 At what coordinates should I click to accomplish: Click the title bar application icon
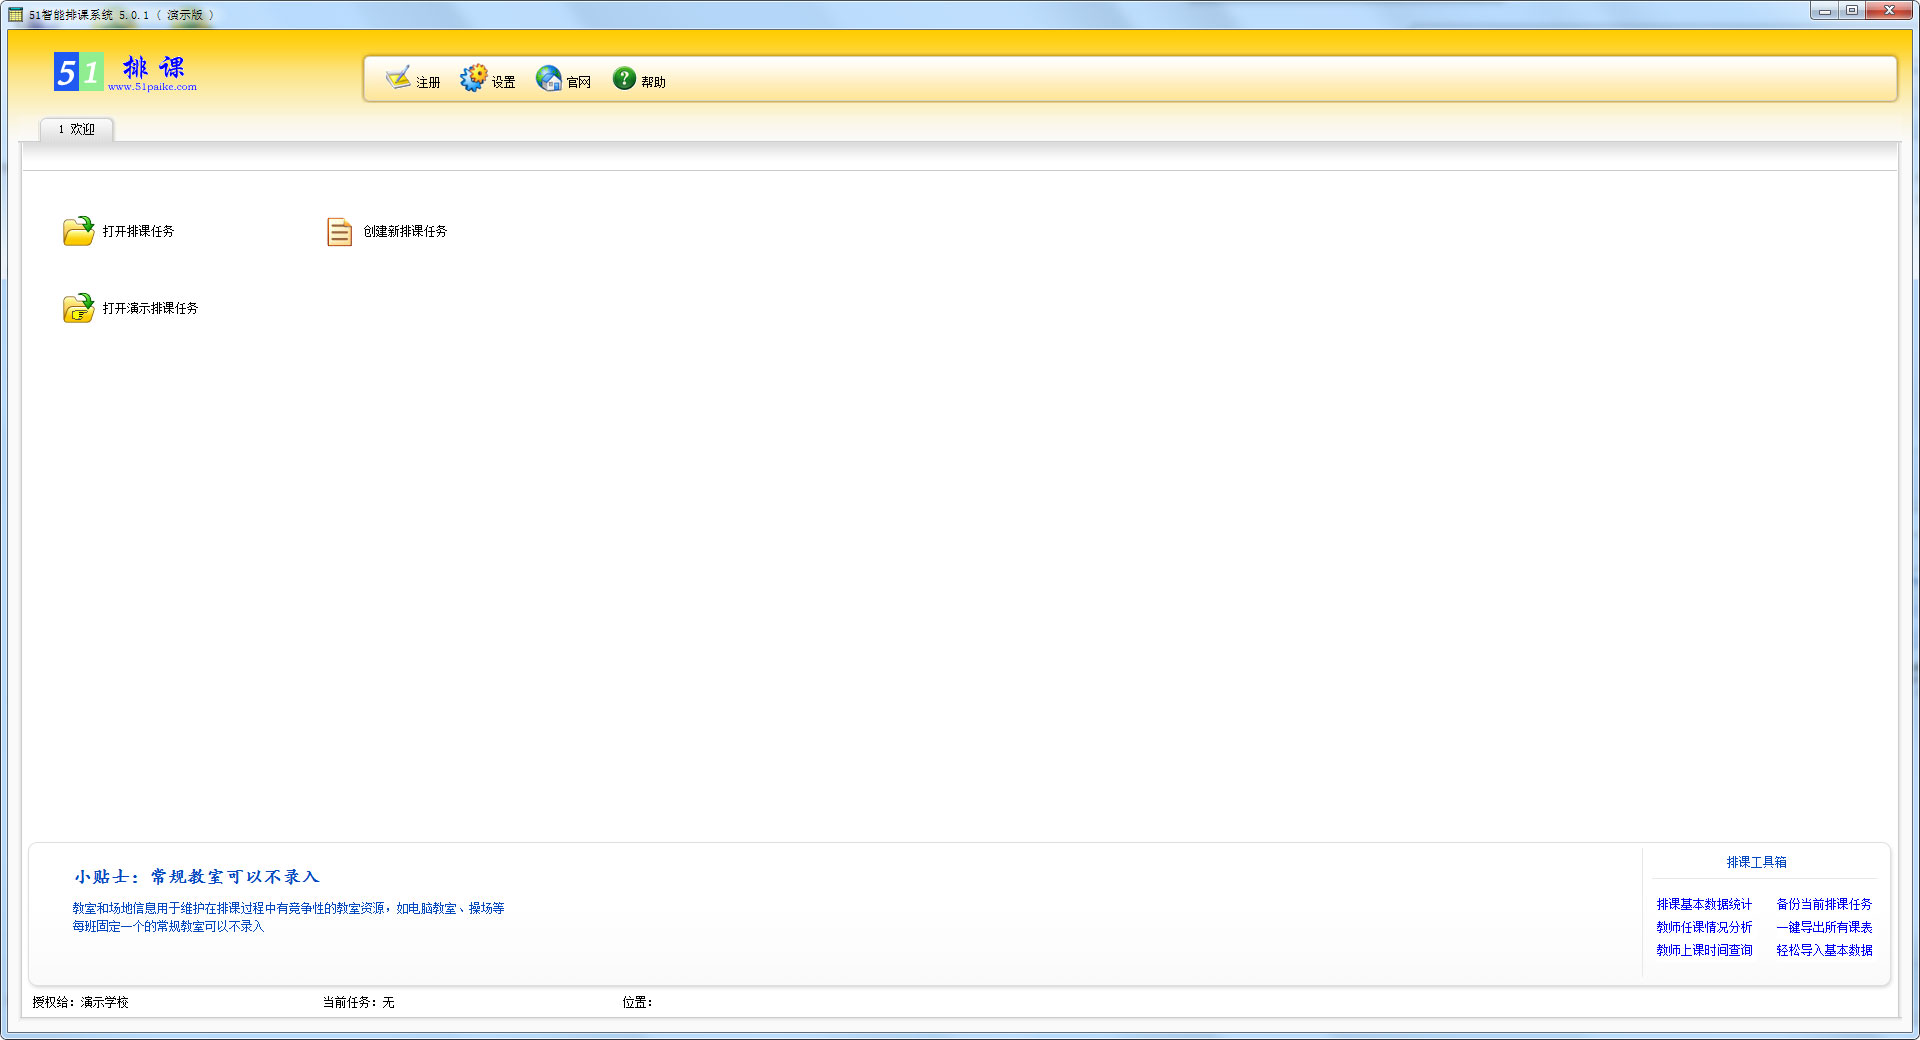tap(15, 14)
